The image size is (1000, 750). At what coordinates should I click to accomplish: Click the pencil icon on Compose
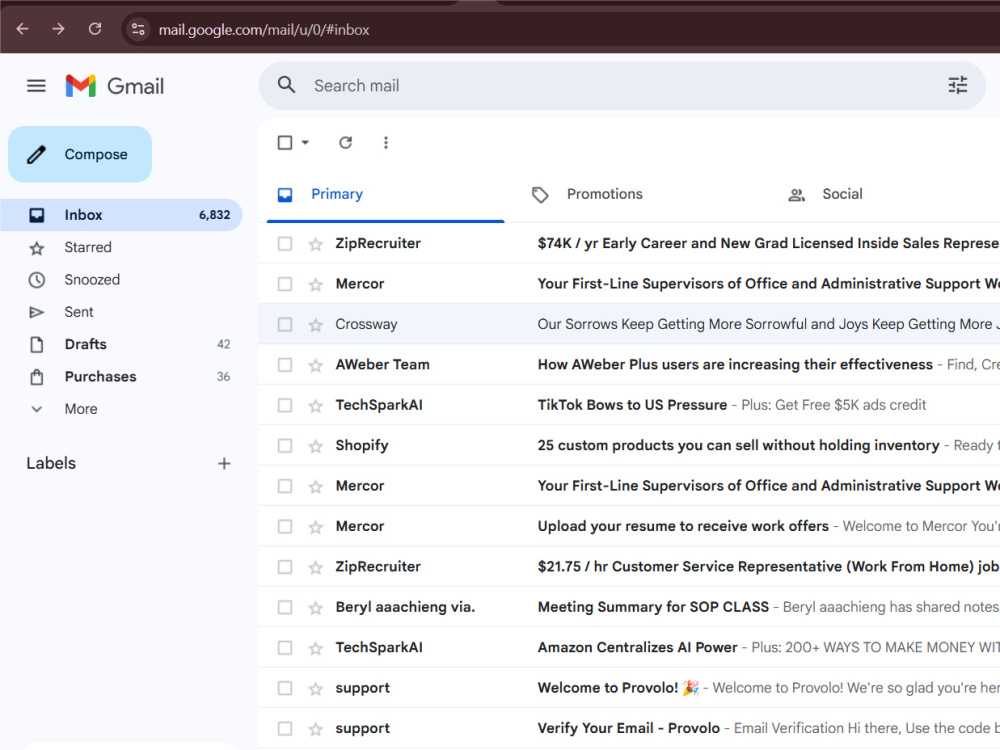point(36,154)
